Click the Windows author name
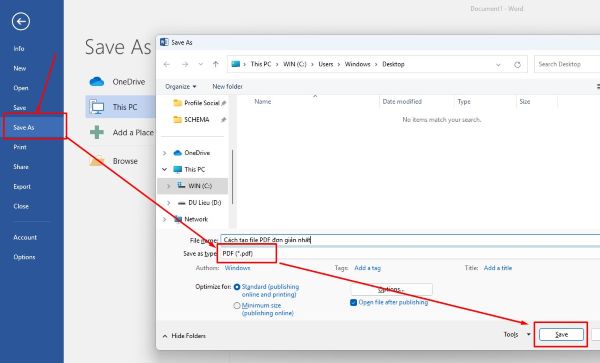The image size is (600, 363). click(x=237, y=268)
